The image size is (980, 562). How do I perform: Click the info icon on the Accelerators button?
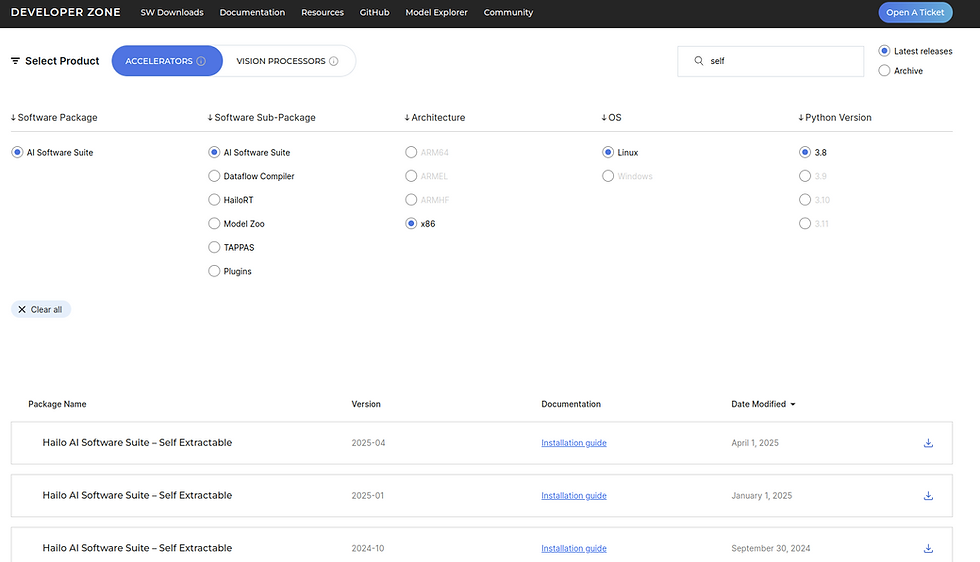click(201, 61)
